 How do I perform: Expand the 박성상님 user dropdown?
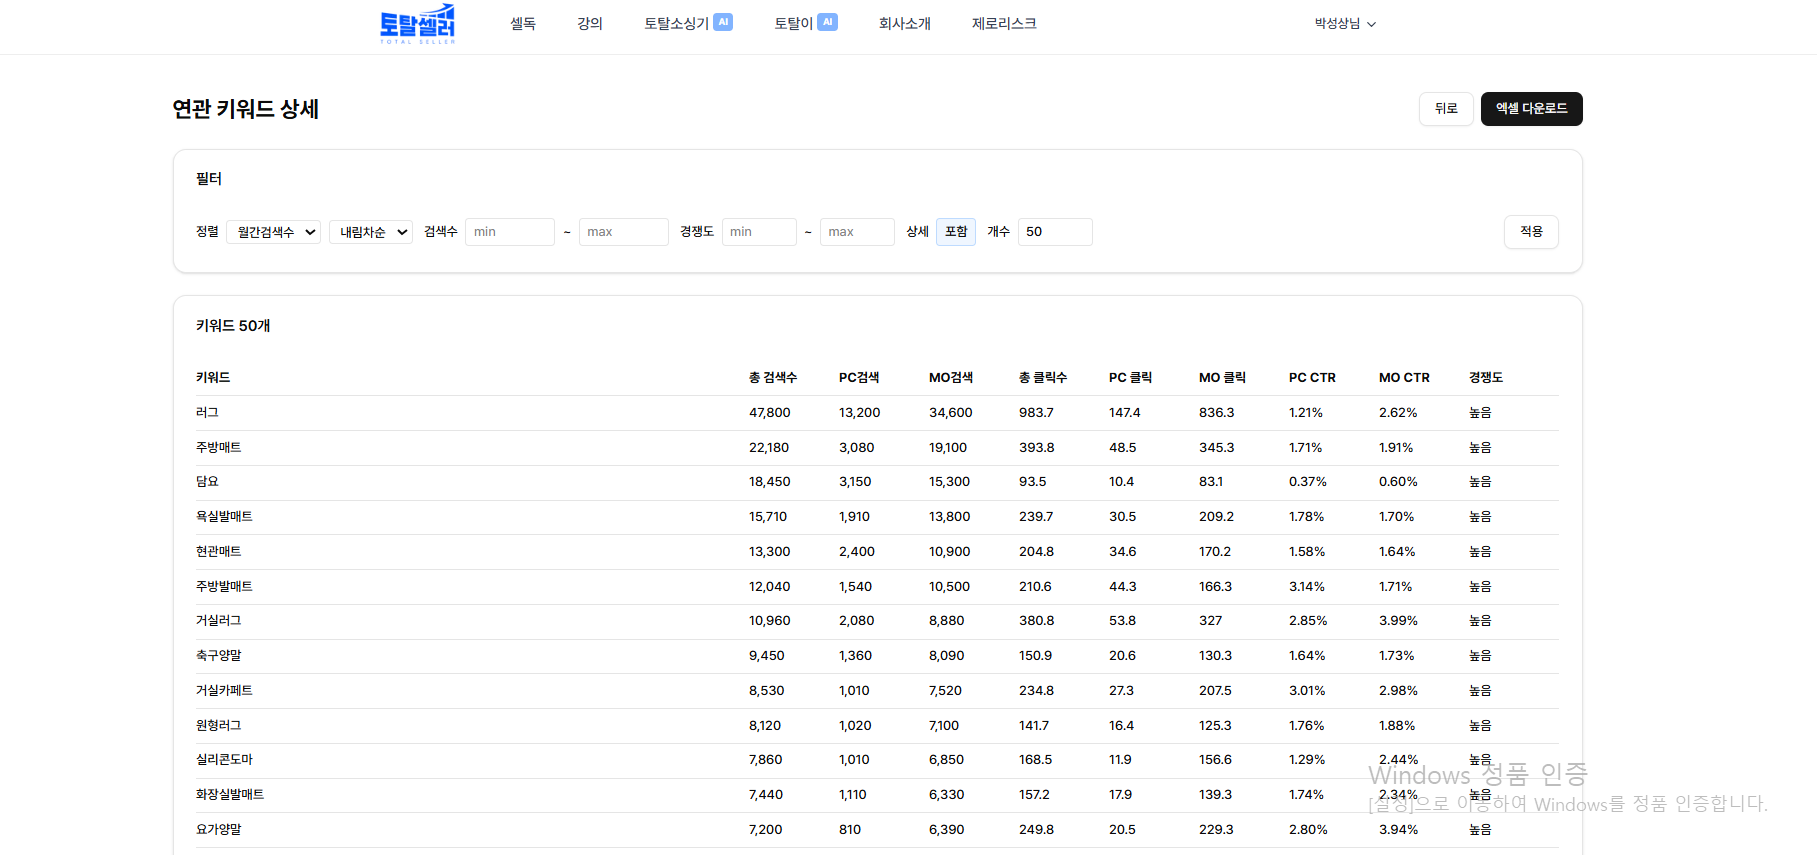(x=1345, y=23)
